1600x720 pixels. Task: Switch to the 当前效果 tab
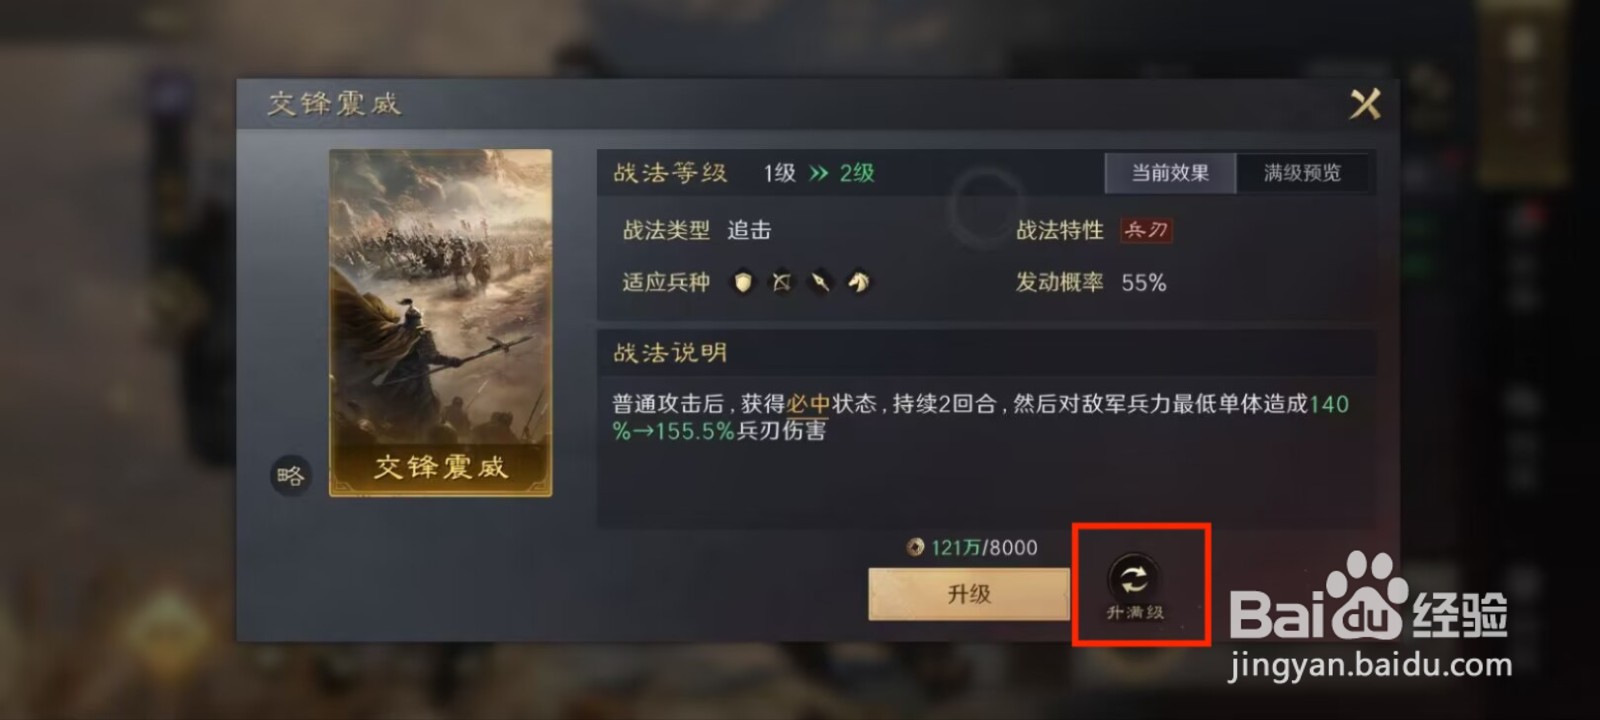click(1170, 173)
